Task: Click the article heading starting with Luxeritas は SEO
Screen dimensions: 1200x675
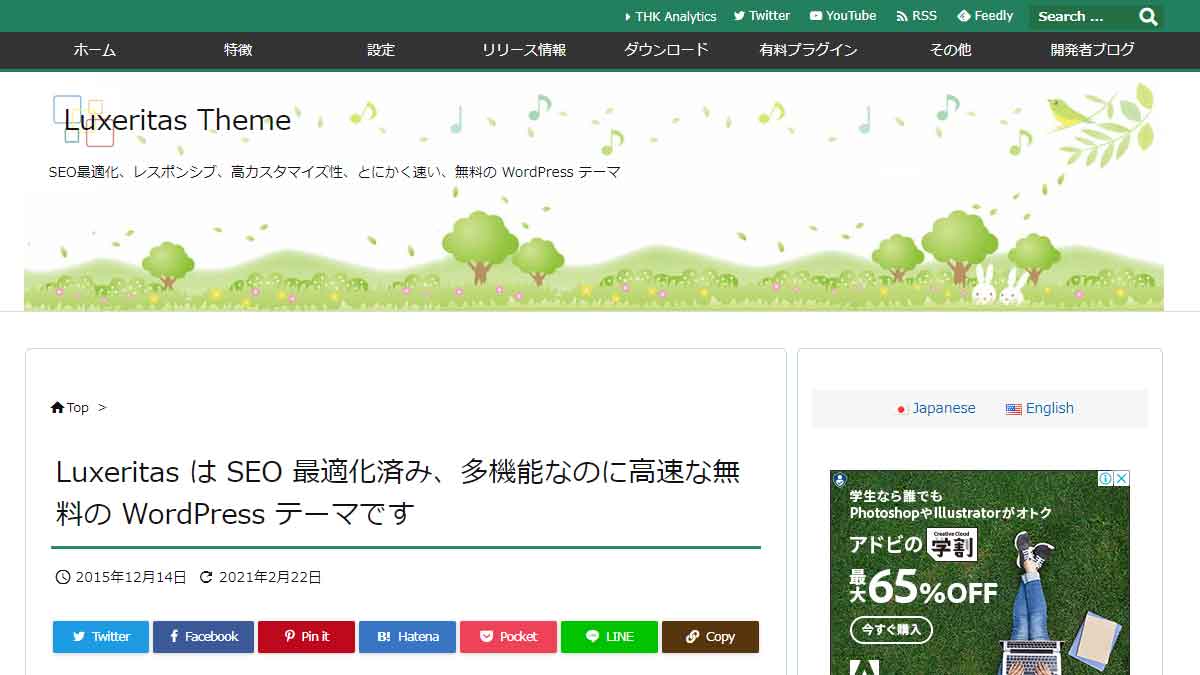Action: tap(398, 492)
